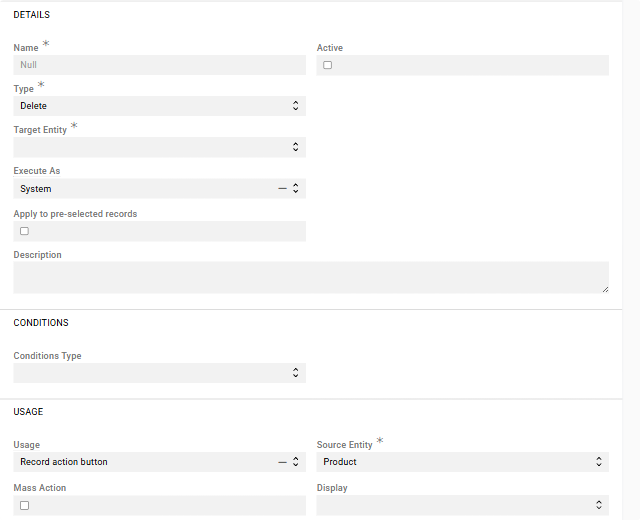Open the Execute As dropdown
640x520 pixels.
tap(296, 188)
